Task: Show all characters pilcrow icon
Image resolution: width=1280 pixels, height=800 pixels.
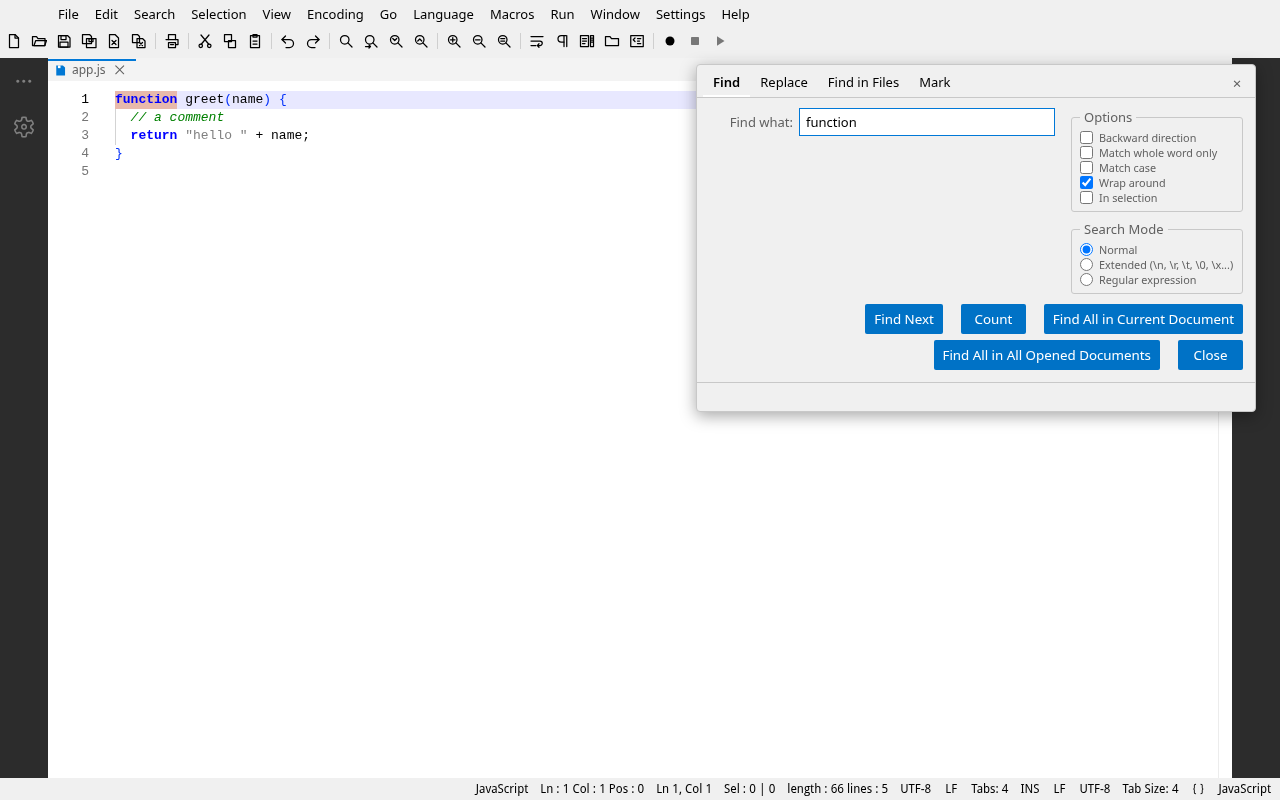Action: click(562, 41)
